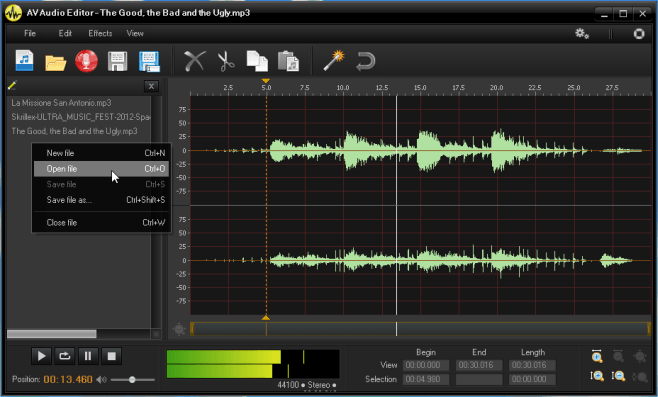
Task: Click the View Length time field
Action: pos(532,366)
